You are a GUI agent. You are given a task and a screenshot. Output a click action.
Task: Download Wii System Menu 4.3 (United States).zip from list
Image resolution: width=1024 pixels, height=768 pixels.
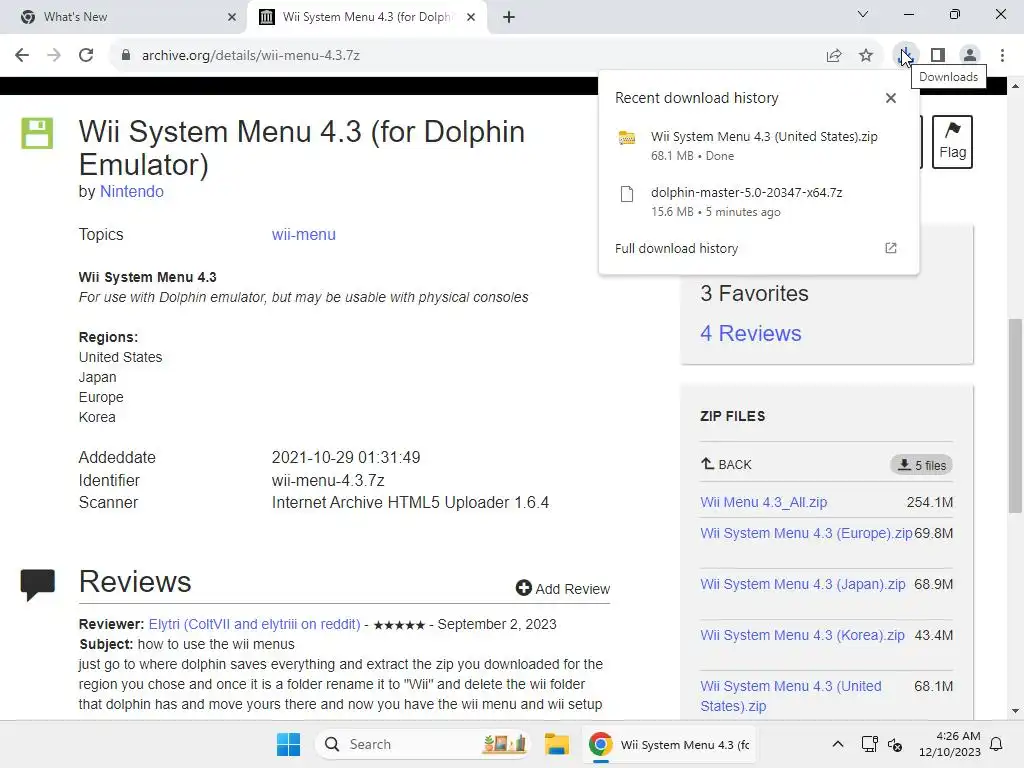coord(791,696)
